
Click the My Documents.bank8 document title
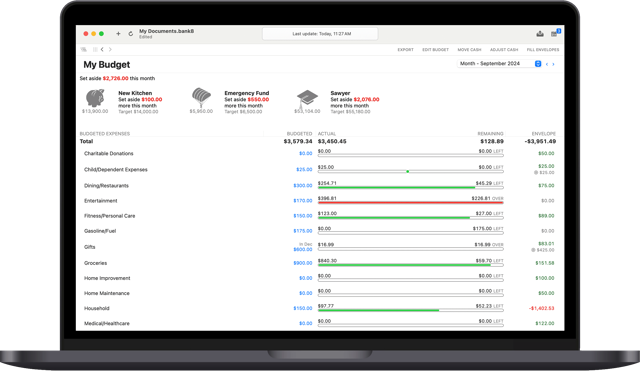(167, 31)
